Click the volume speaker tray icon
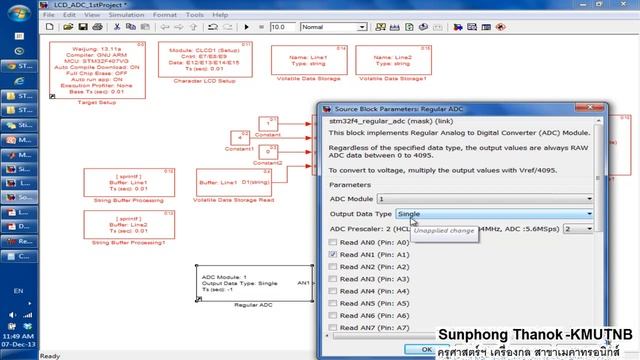The width and height of the screenshot is (640, 360). click(x=12, y=315)
